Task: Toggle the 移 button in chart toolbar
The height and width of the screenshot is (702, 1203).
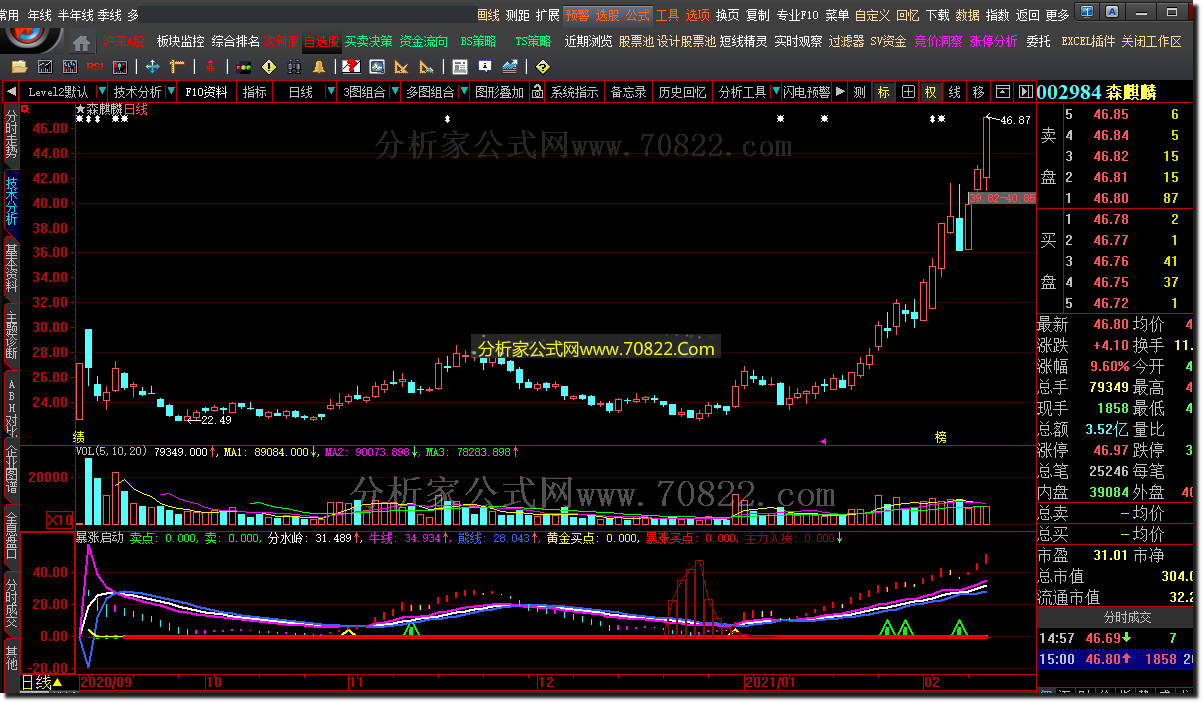Action: [x=978, y=91]
